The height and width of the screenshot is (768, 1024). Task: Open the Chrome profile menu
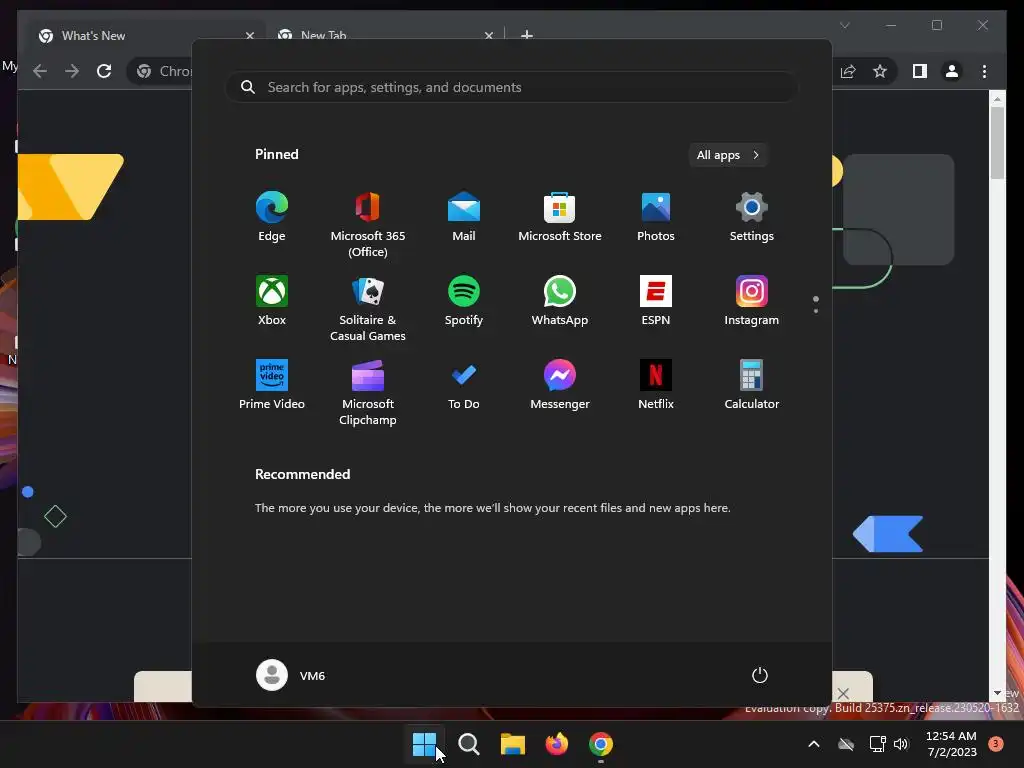tap(952, 71)
